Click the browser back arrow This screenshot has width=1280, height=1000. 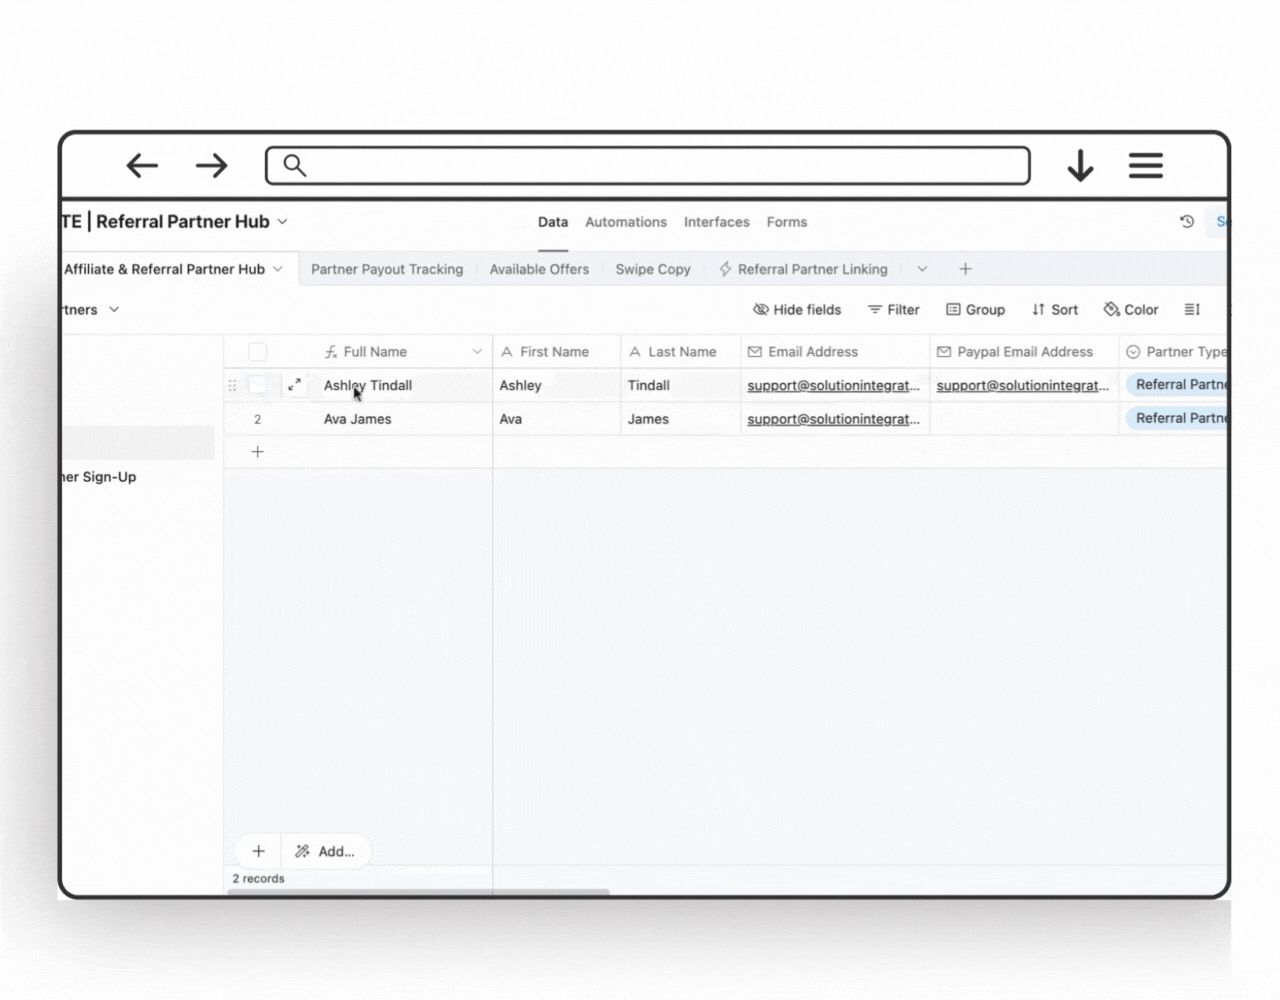point(142,166)
